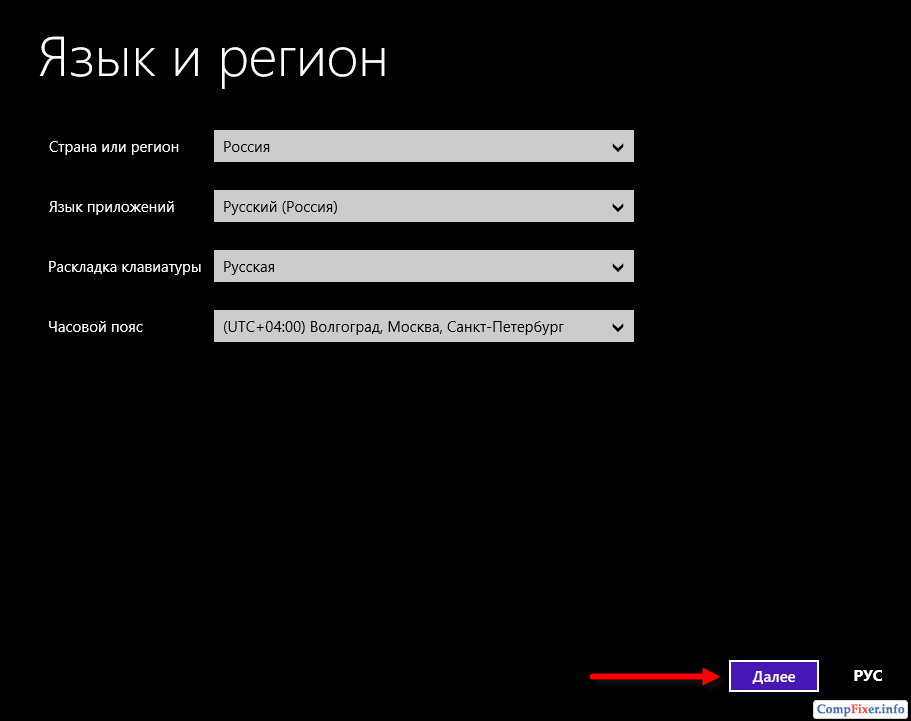Click the Страна или регион label
This screenshot has width=911, height=721.
(x=114, y=147)
